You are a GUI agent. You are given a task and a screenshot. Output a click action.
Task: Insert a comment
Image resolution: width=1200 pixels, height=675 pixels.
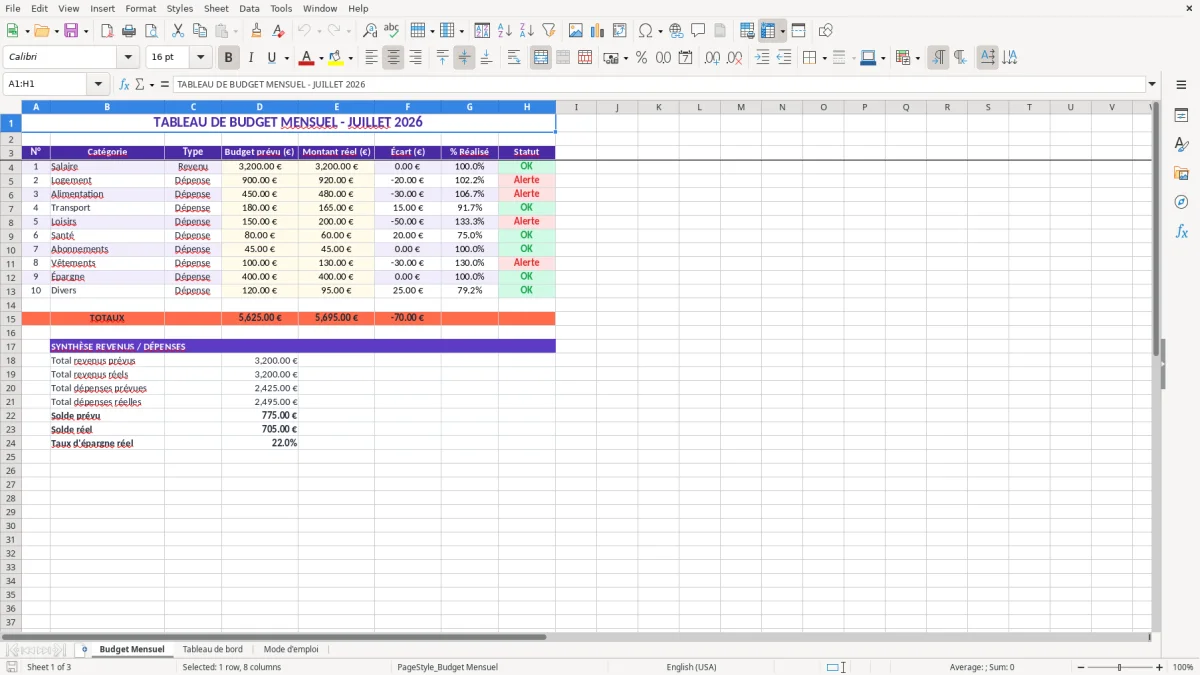point(698,31)
